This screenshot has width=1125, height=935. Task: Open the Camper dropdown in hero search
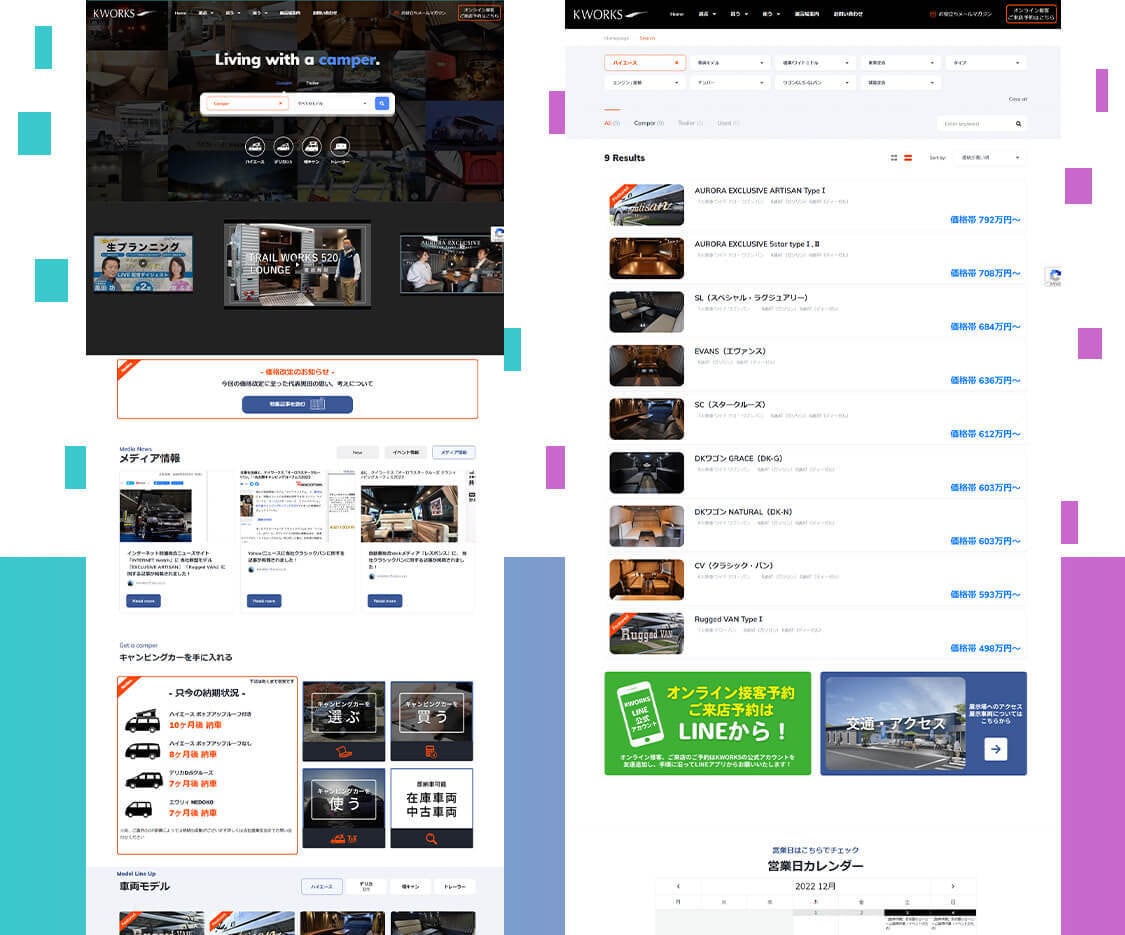246,103
